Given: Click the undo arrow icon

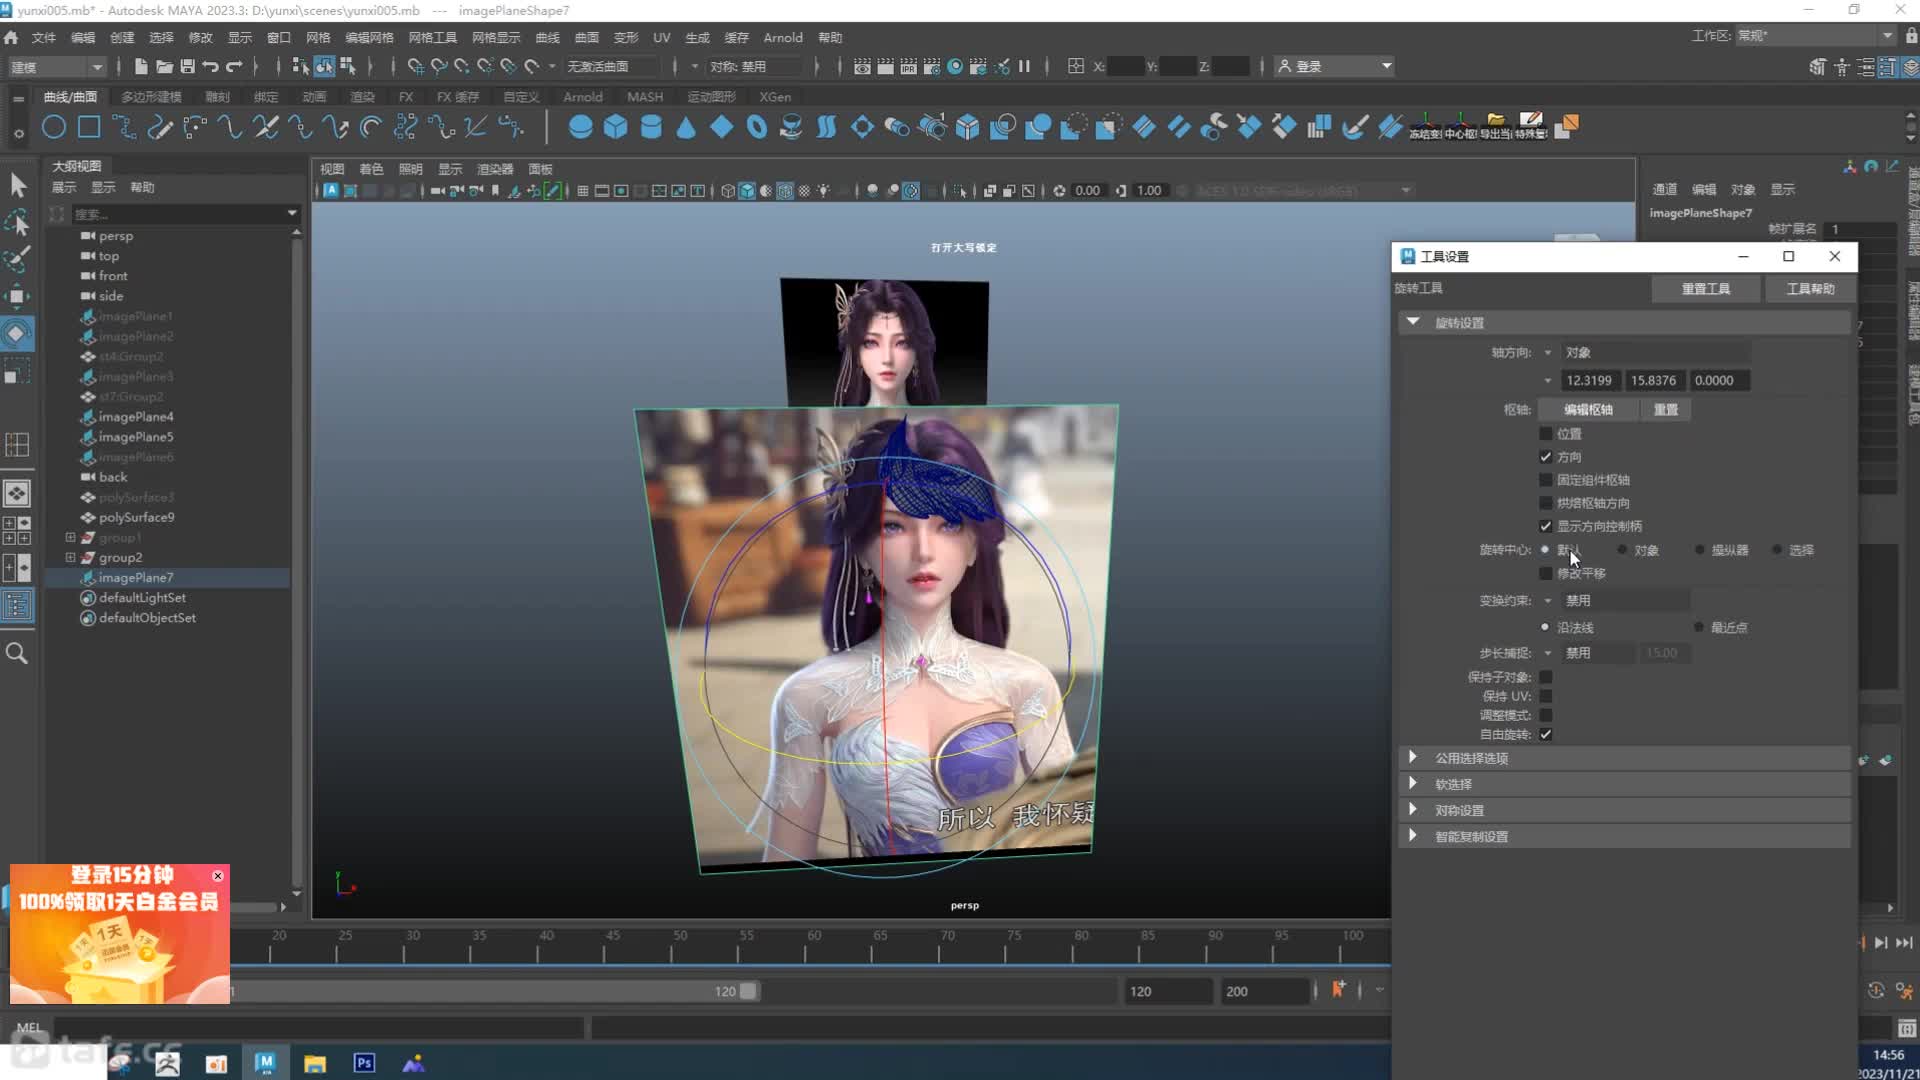Looking at the screenshot, I should 210,66.
